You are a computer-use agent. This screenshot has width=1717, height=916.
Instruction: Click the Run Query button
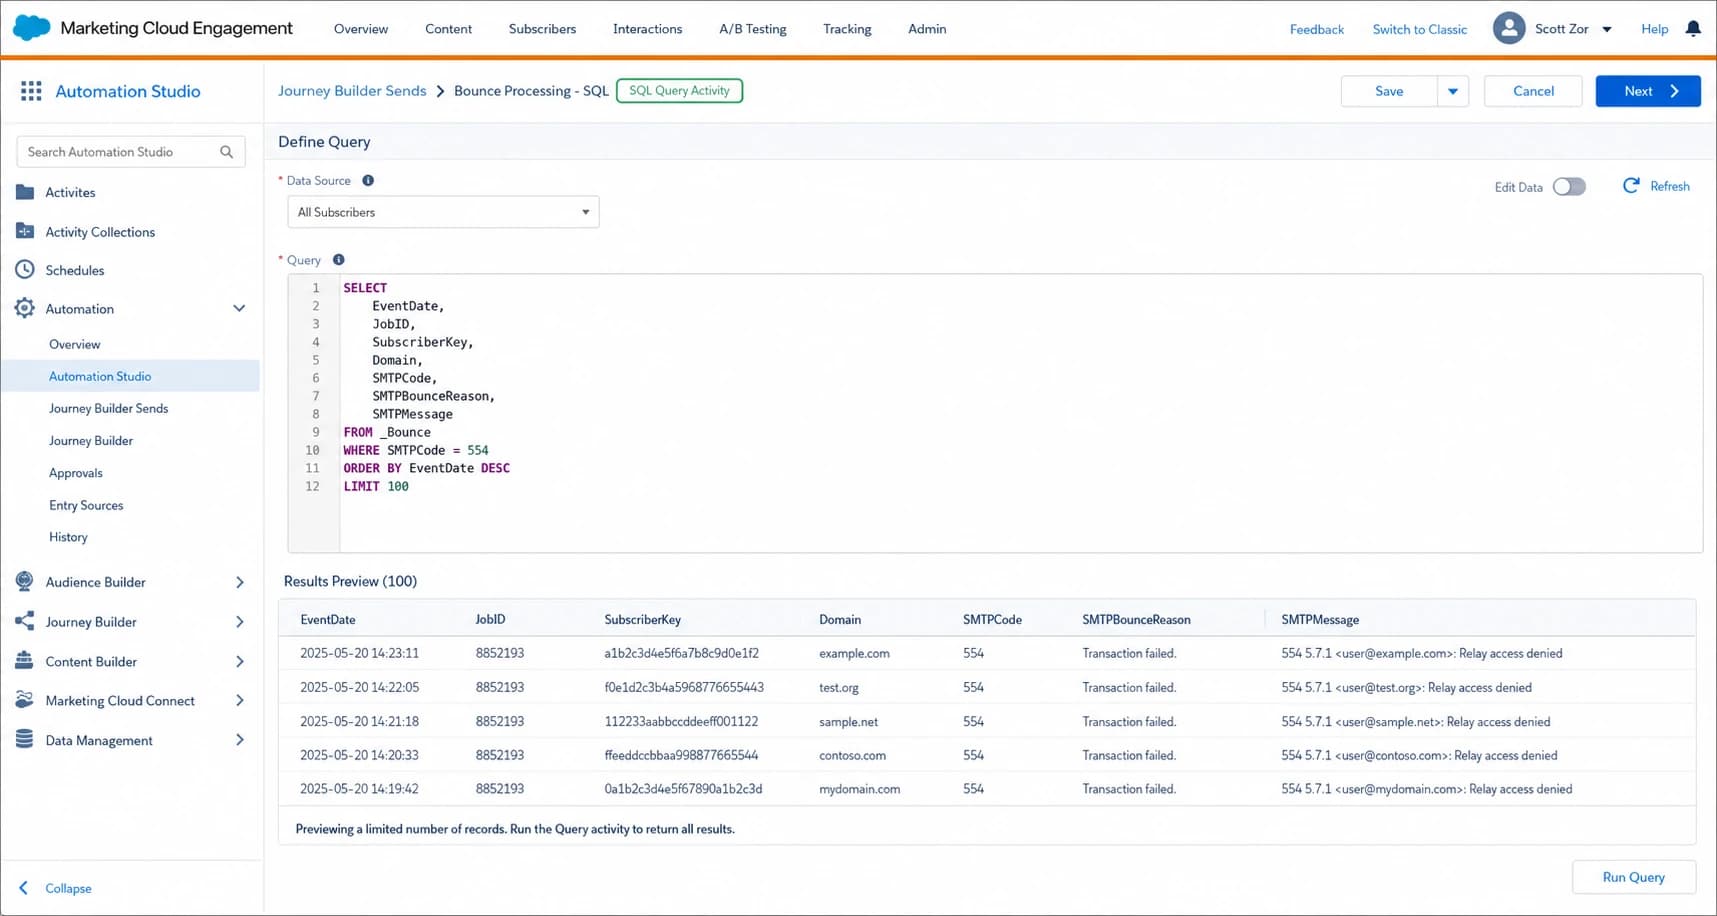[1634, 877]
